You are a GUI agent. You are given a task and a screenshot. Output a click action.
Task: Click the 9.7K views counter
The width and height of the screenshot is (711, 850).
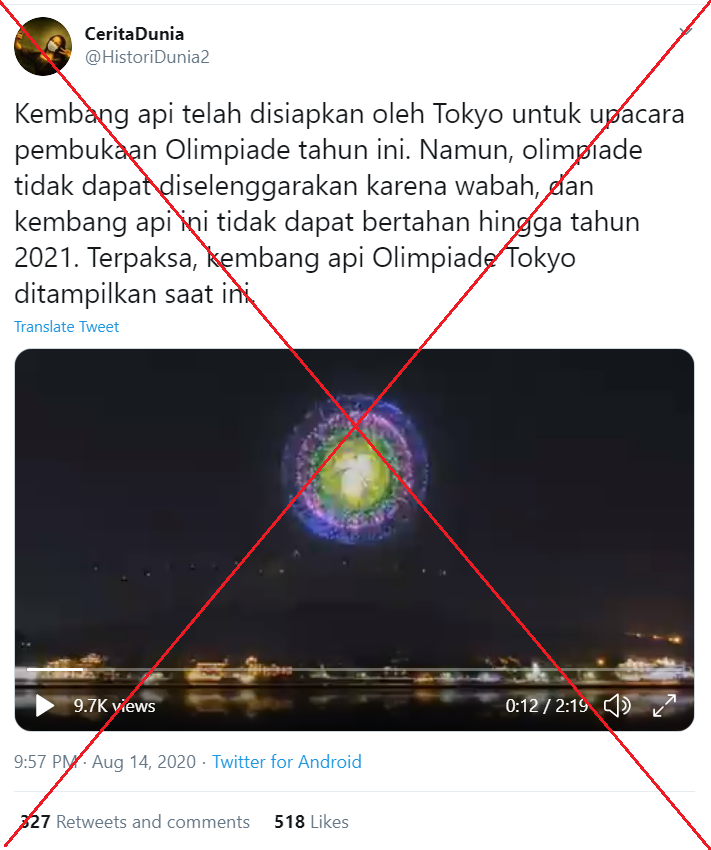(114, 706)
